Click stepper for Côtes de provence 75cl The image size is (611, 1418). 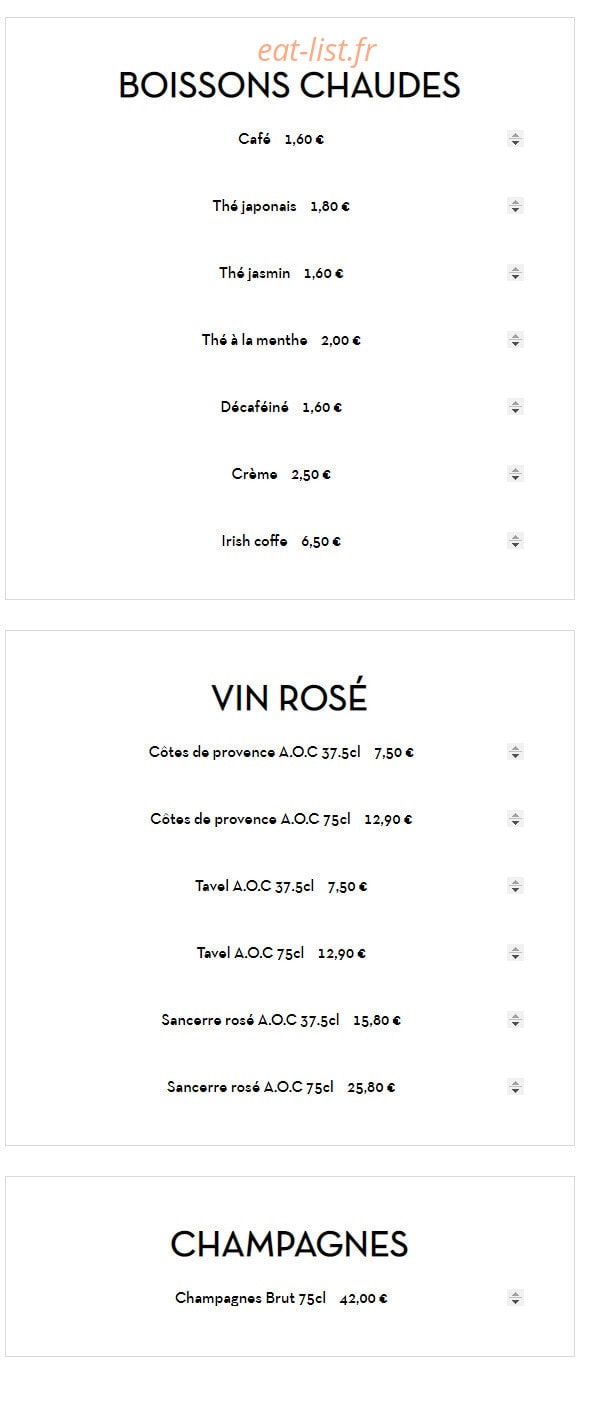tap(515, 819)
